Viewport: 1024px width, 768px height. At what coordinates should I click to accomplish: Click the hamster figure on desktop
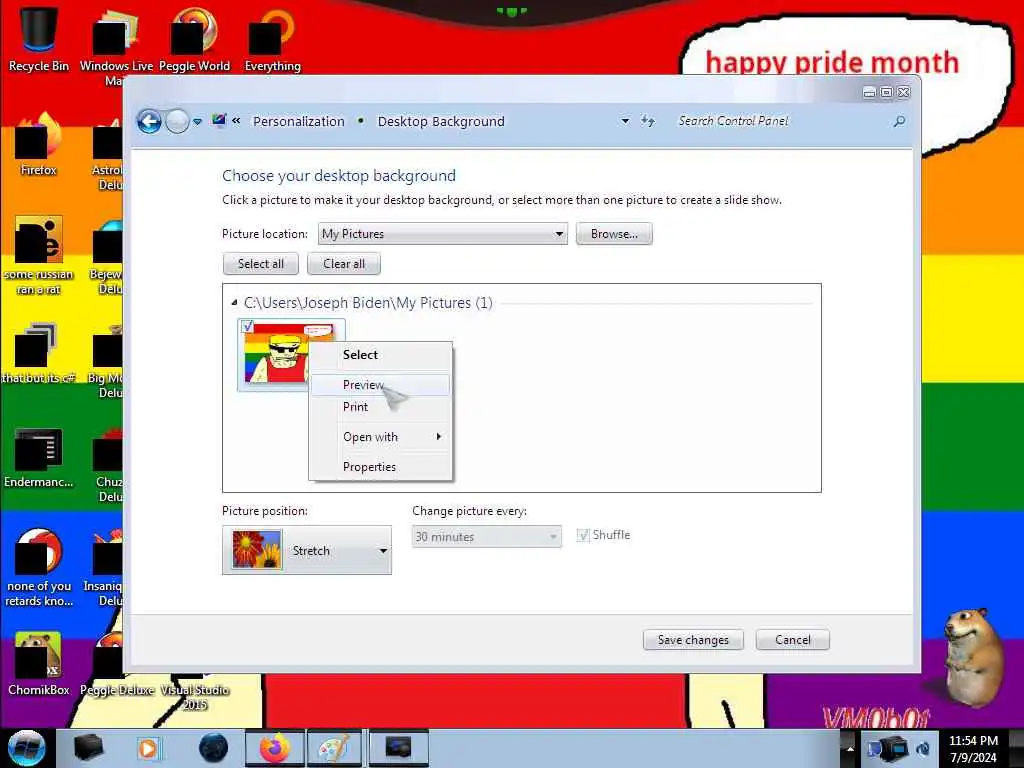[x=973, y=656]
